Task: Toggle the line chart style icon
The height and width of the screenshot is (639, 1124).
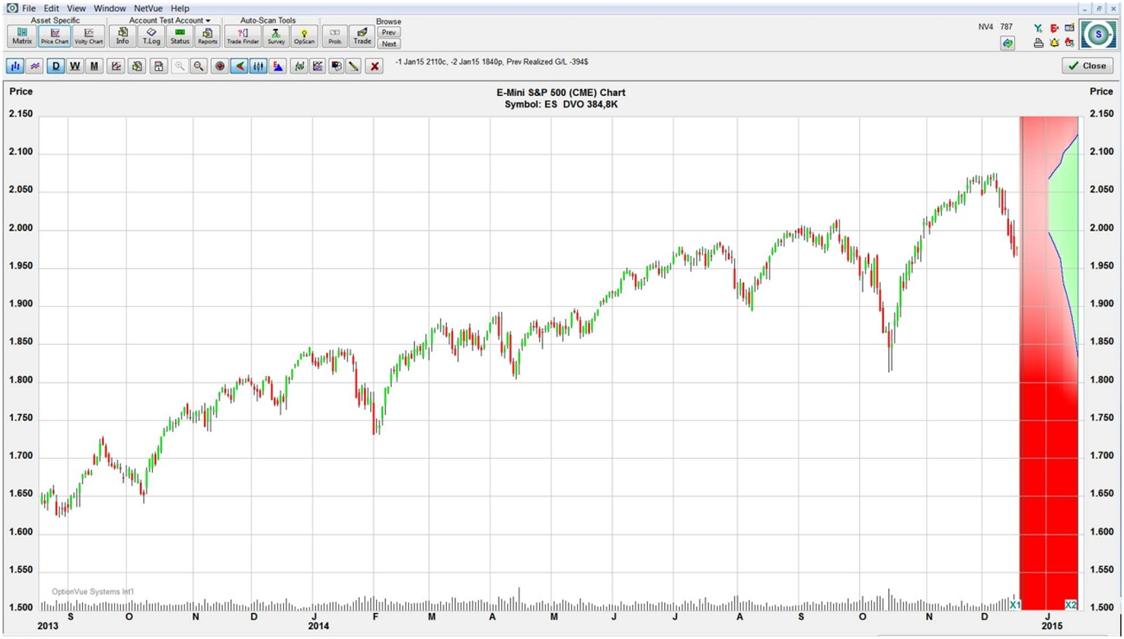Action: click(34, 66)
